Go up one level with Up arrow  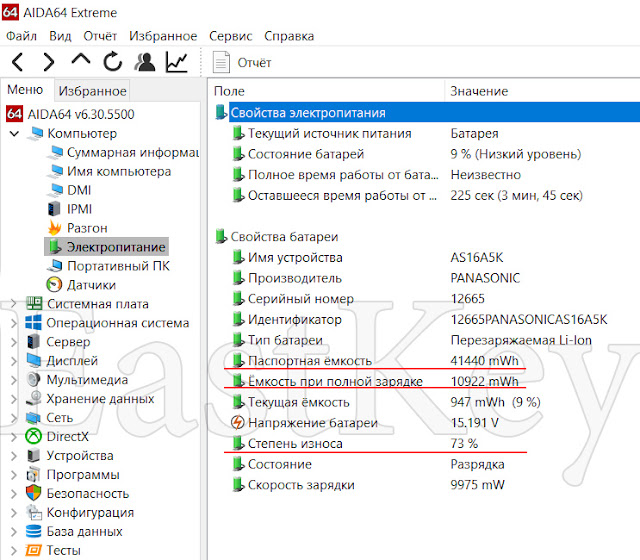[81, 60]
